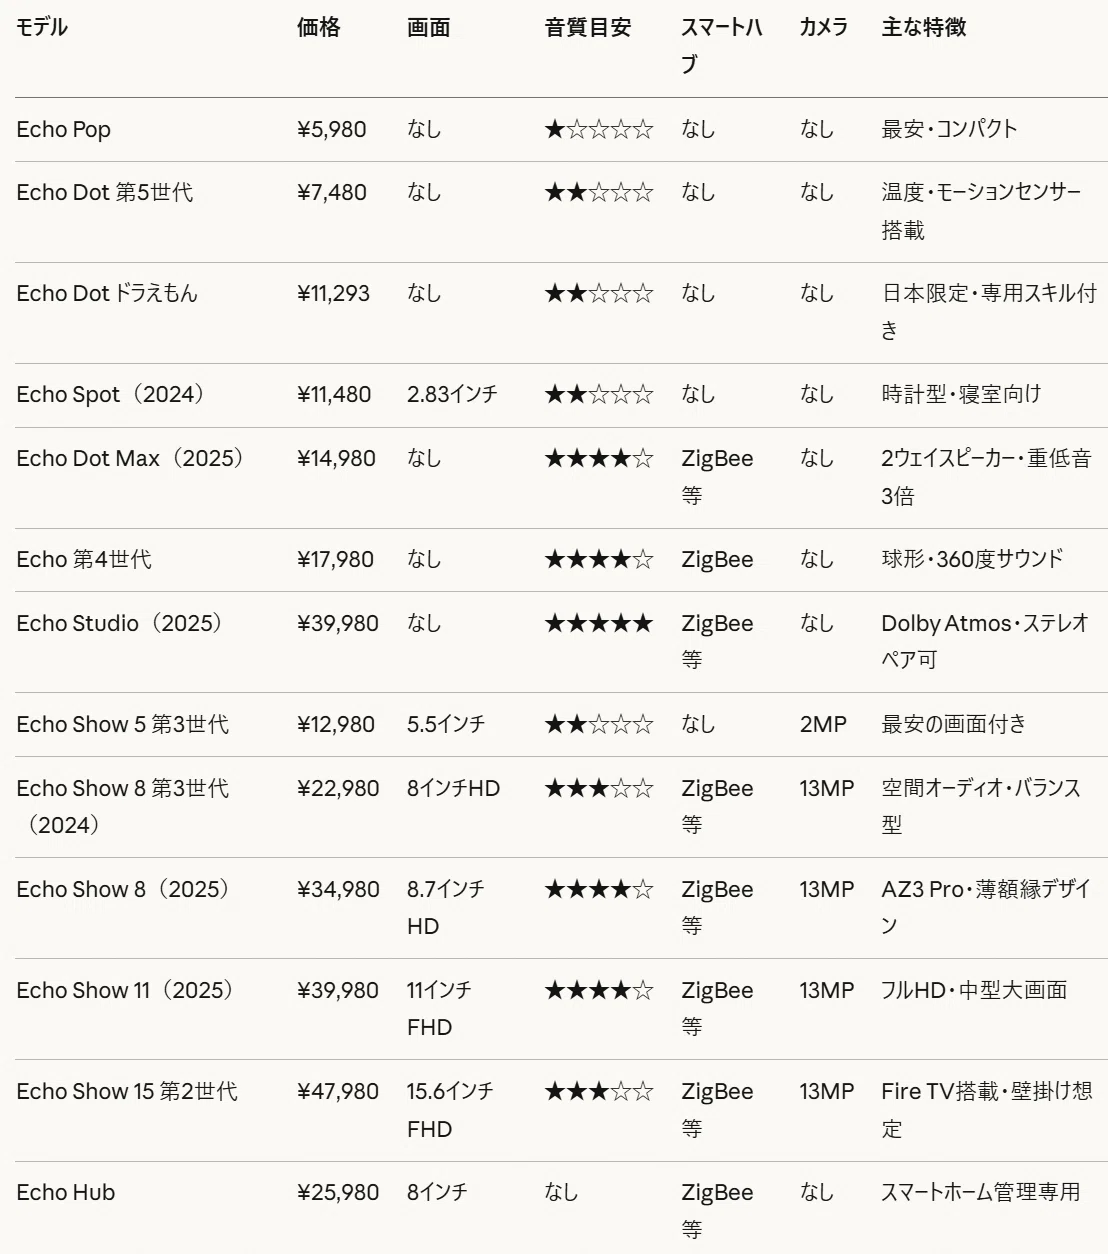Select the ¥39,980 price of Echo Studio

338,624
